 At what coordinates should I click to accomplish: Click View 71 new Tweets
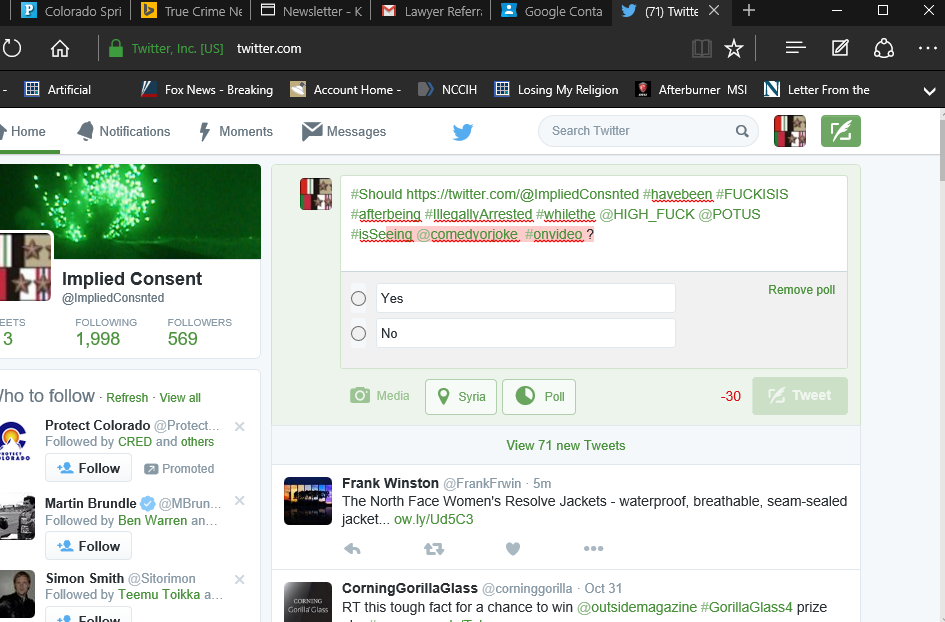(x=565, y=445)
